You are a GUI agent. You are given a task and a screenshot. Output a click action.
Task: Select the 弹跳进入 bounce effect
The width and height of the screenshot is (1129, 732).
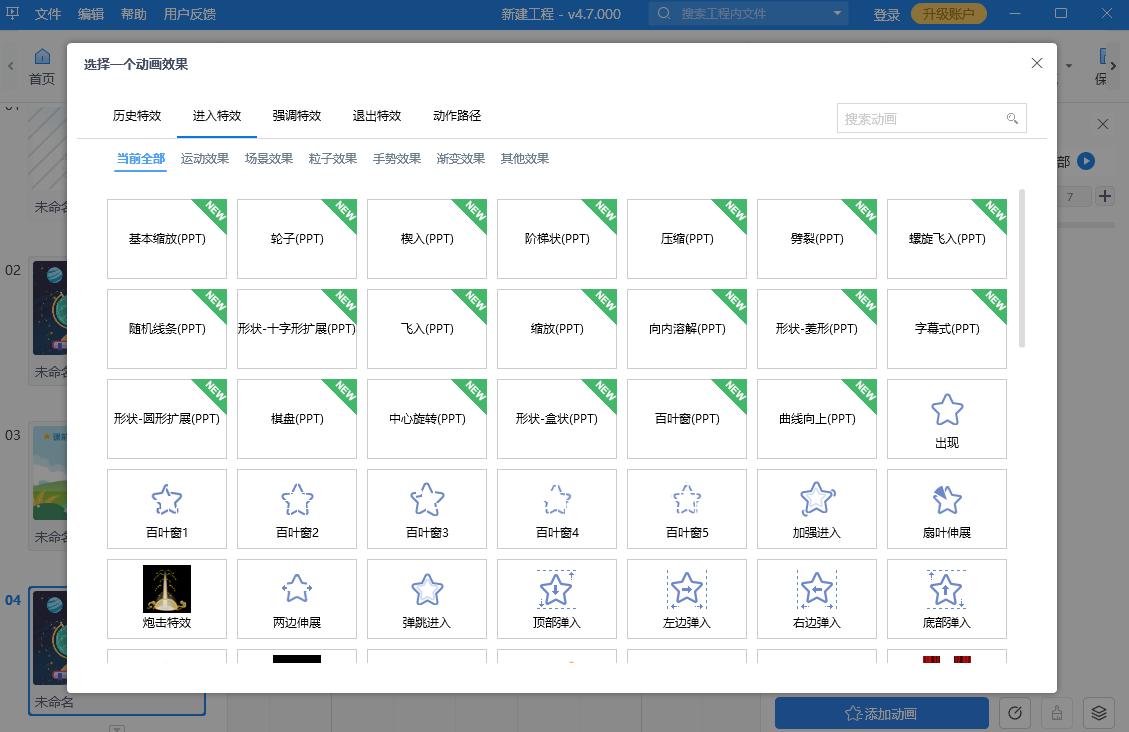coord(426,598)
